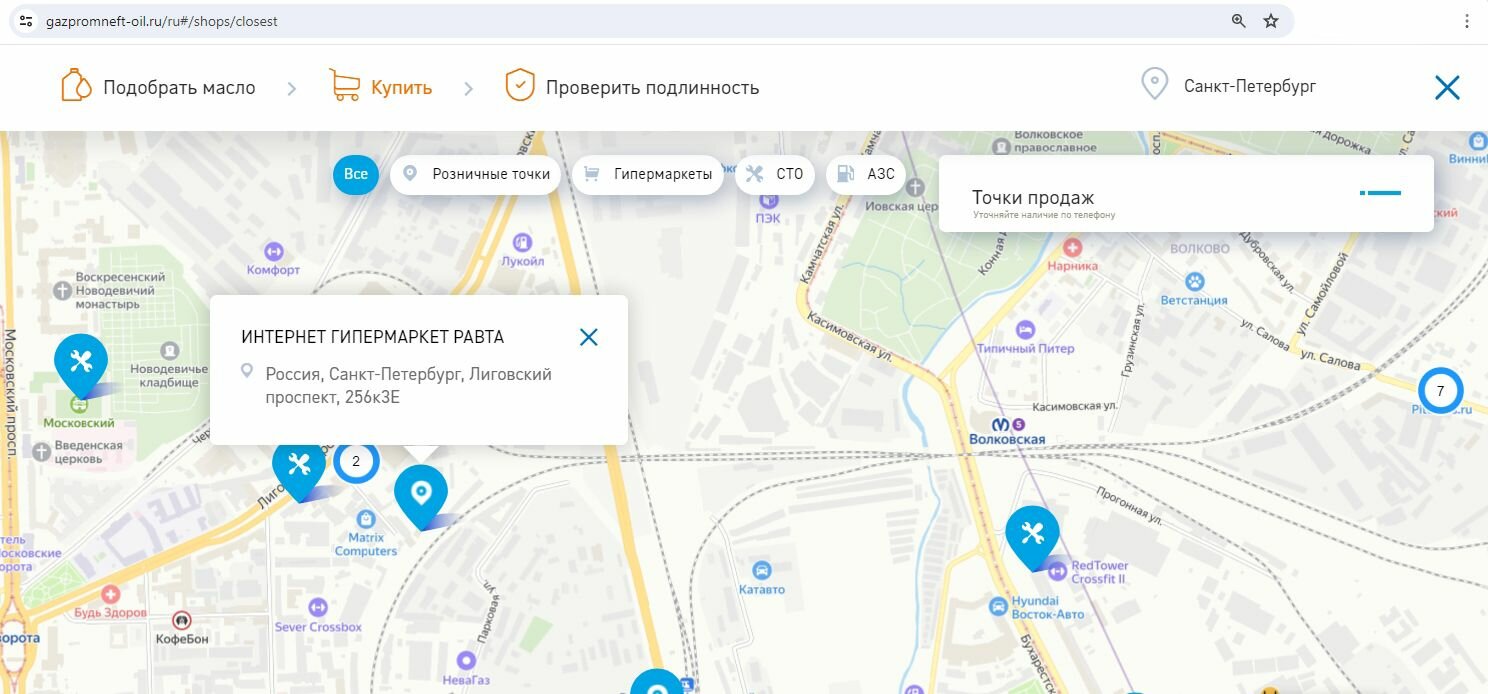Image resolution: width=1488 pixels, height=694 pixels.
Task: Click the selected retail pin marker below popup
Action: coord(421,495)
